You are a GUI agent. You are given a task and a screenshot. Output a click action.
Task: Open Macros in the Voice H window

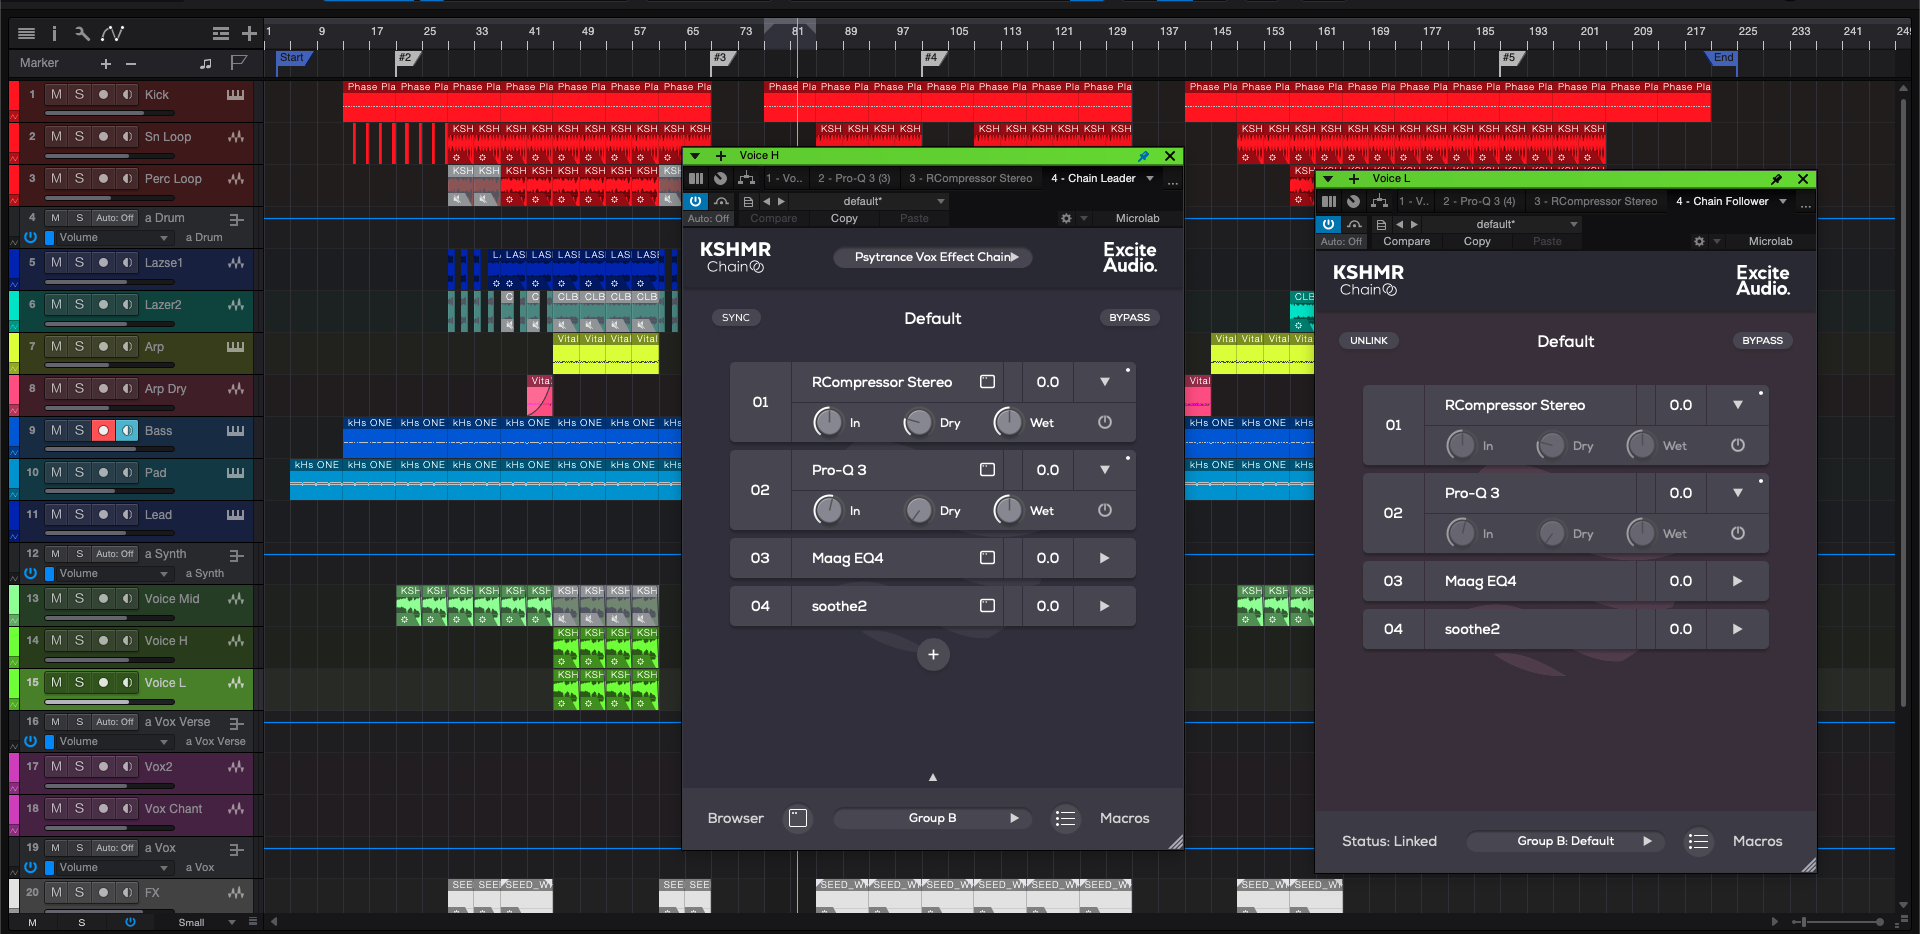coord(1125,819)
